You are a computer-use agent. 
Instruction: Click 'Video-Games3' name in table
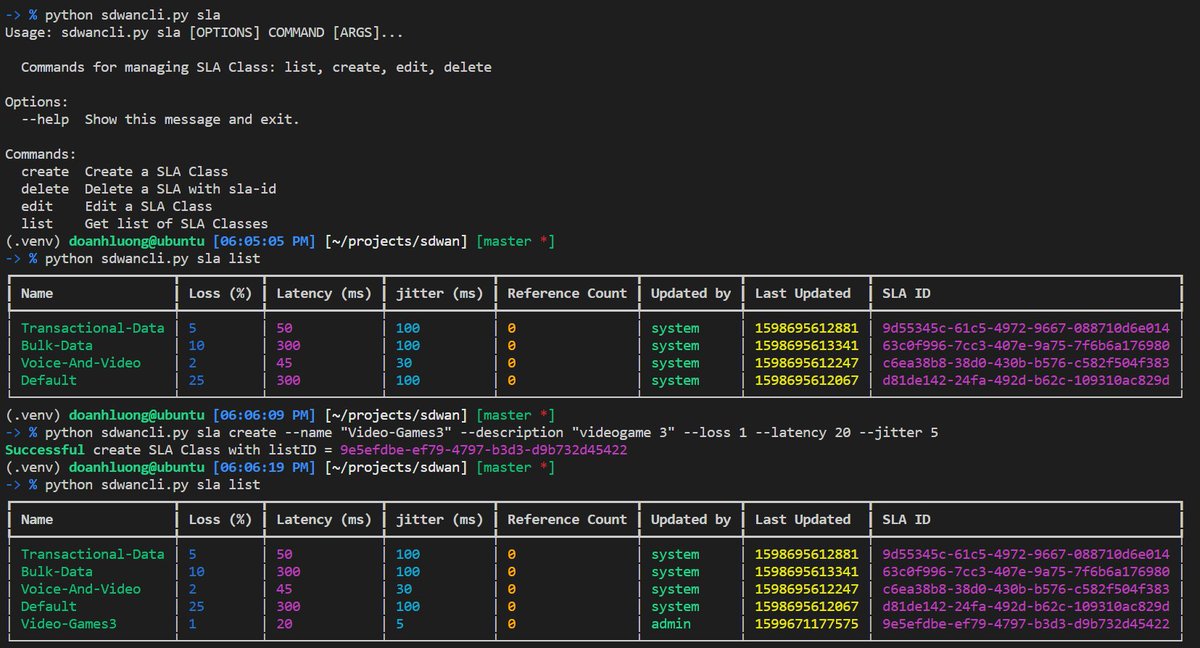(69, 624)
